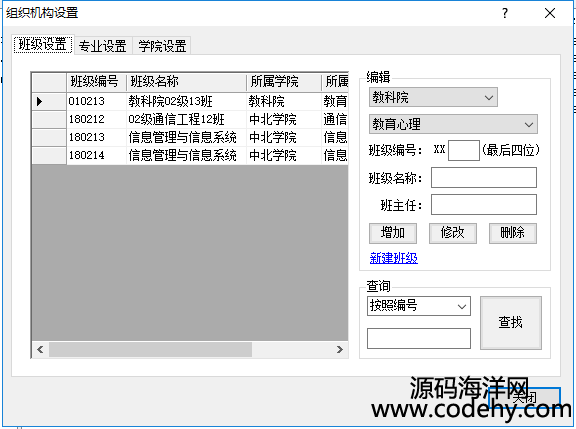Viewport: 576px width, 429px height.
Task: Focus the 班级名称 text field
Action: pos(484,178)
